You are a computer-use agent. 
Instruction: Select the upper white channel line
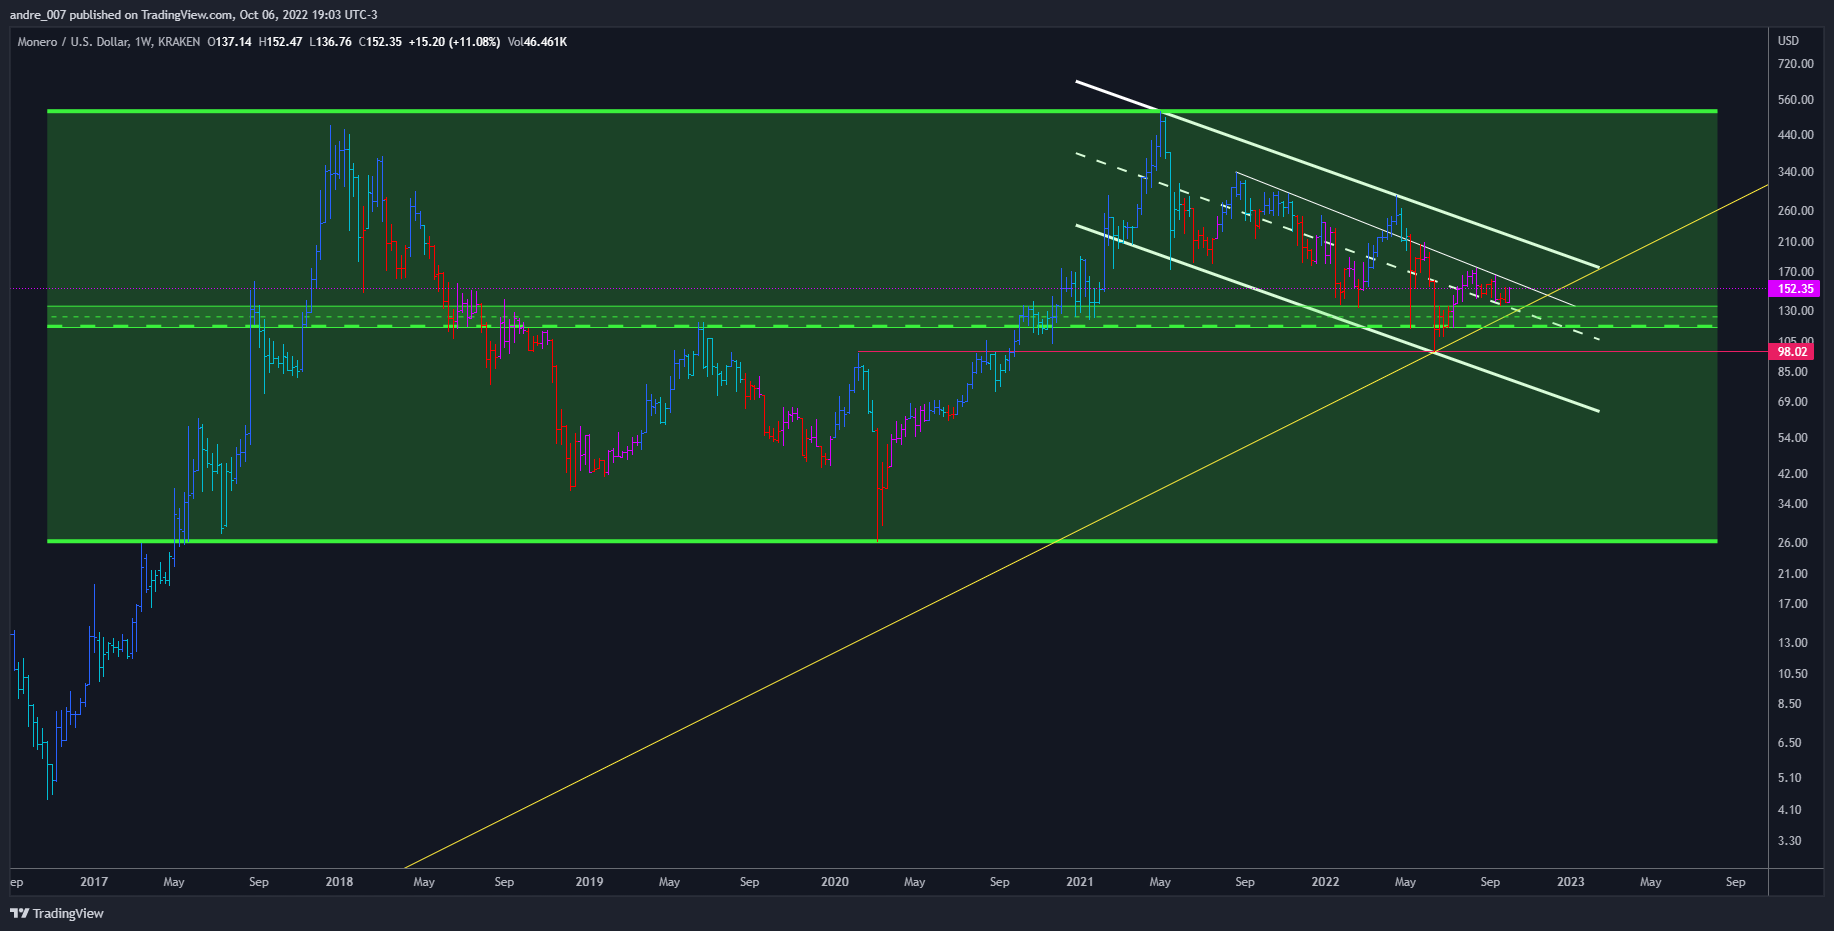point(1338,174)
